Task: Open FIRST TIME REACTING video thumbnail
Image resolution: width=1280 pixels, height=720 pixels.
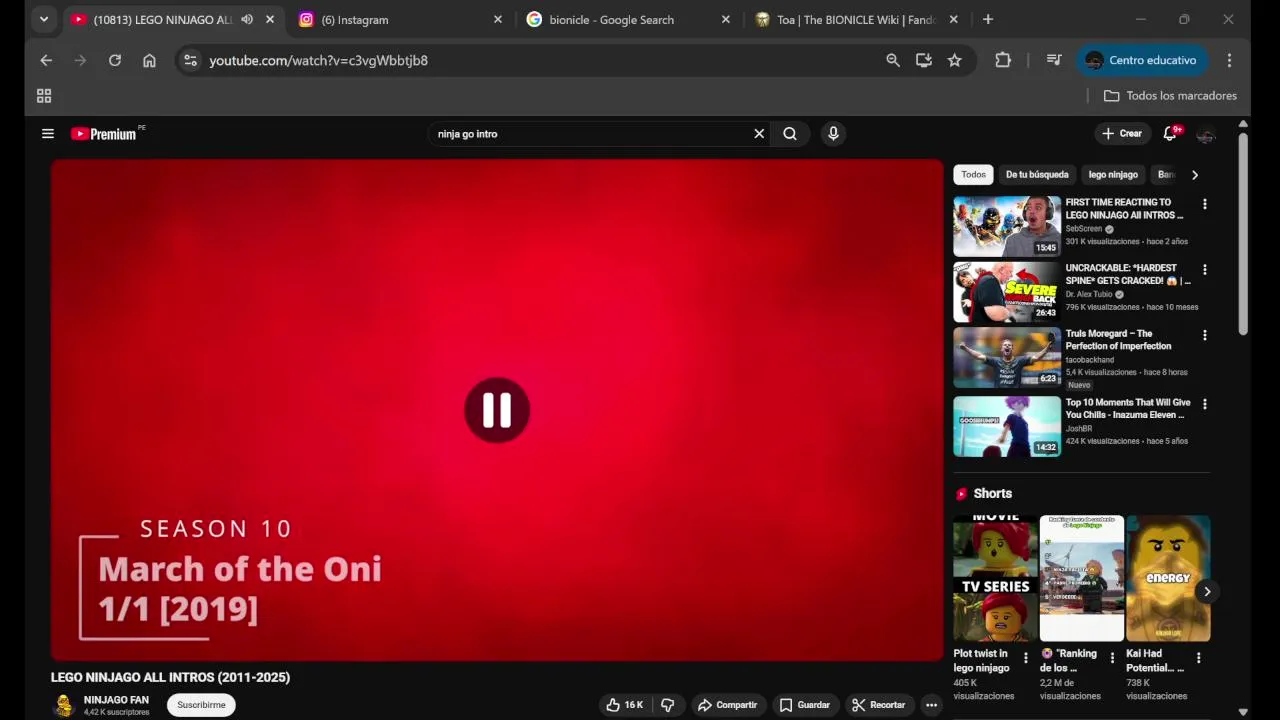Action: (1007, 226)
